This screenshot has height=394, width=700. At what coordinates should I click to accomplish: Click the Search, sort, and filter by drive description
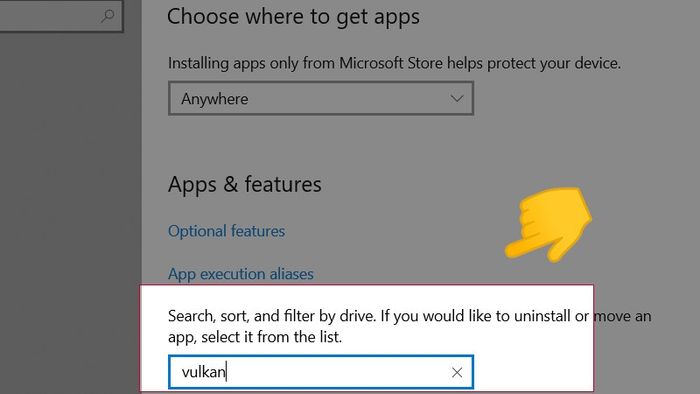pyautogui.click(x=409, y=326)
